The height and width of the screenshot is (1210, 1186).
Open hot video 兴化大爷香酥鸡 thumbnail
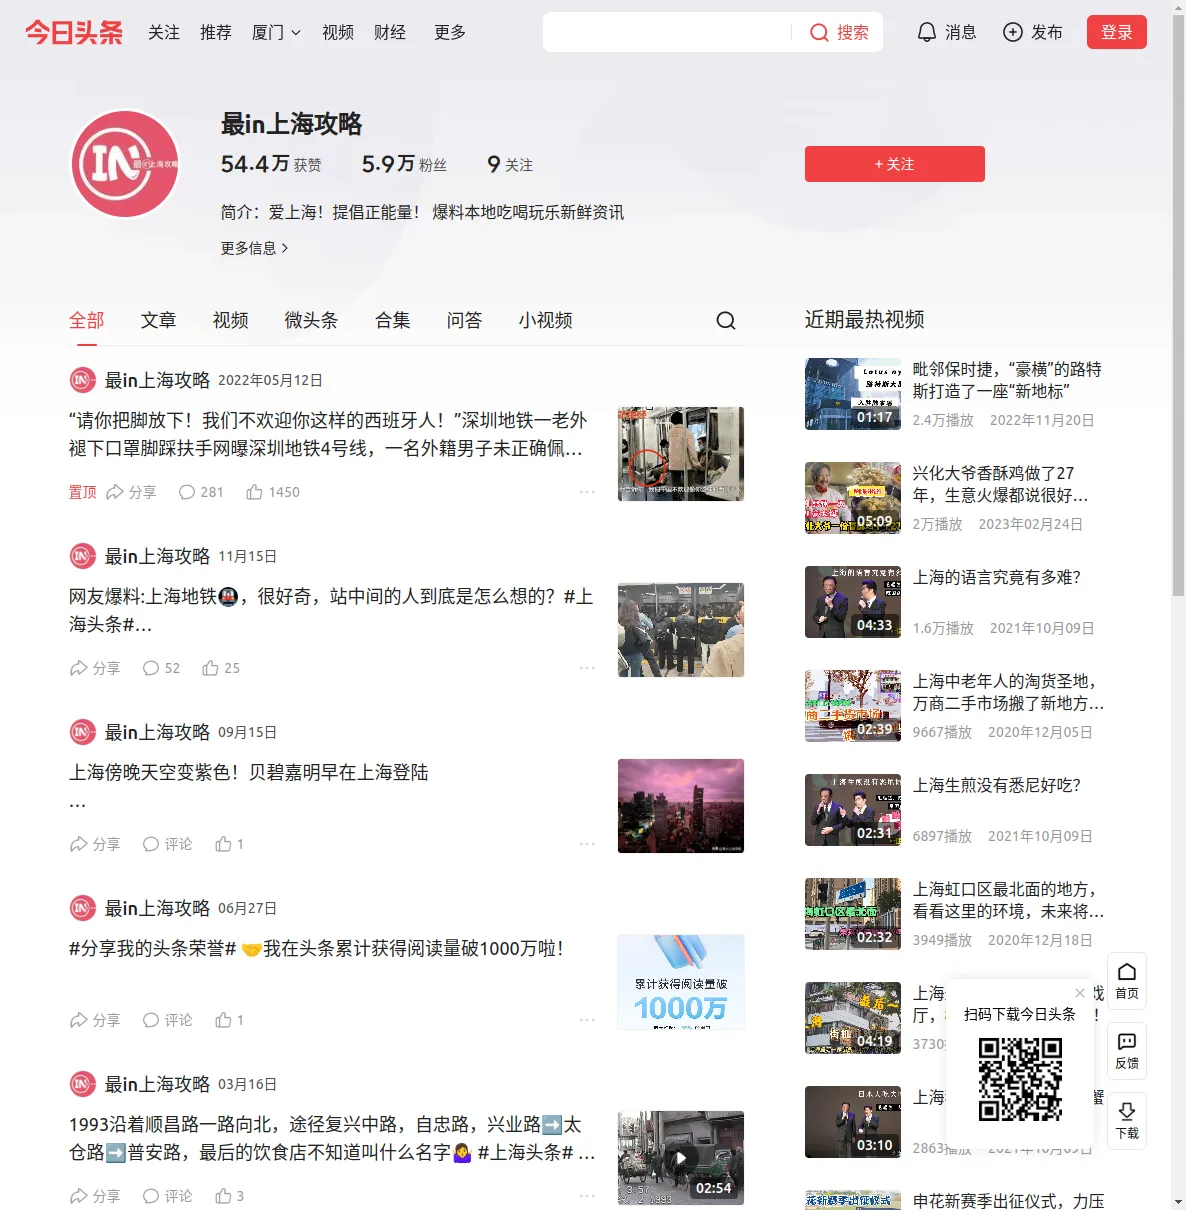point(853,498)
